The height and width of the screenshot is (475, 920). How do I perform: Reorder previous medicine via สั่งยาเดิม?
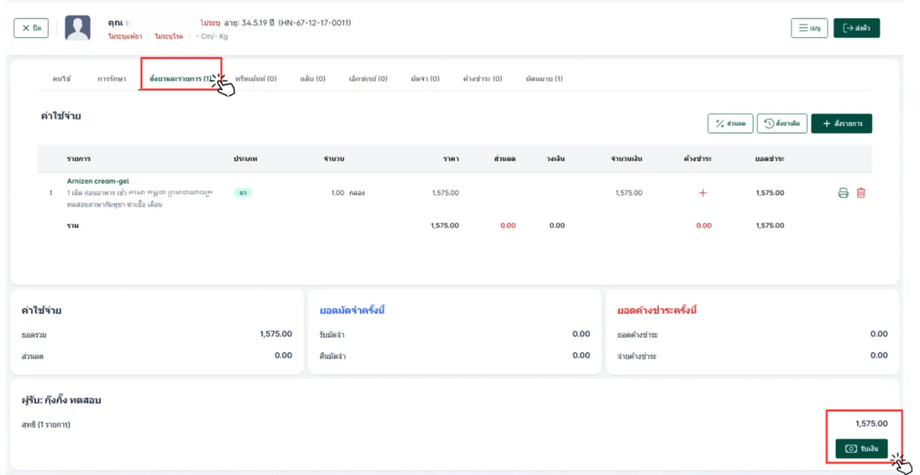click(782, 124)
